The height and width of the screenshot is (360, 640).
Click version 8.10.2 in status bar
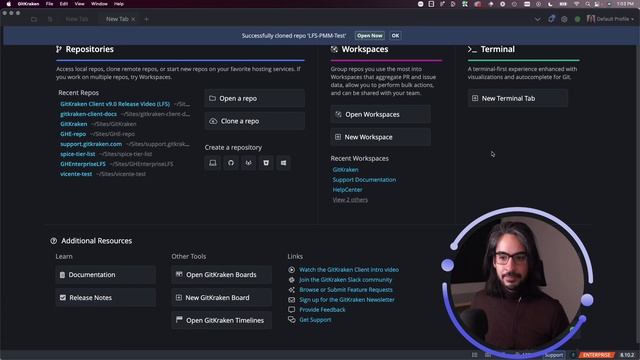coord(627,355)
